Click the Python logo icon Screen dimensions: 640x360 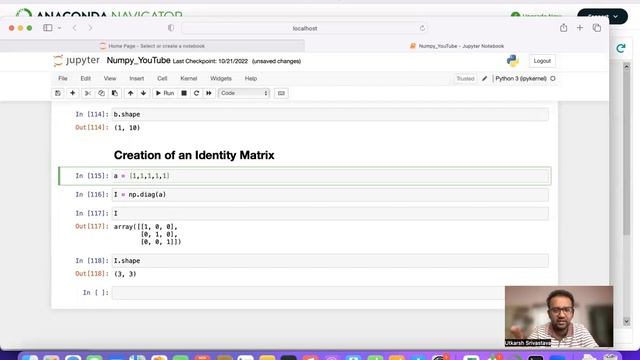[x=513, y=61]
